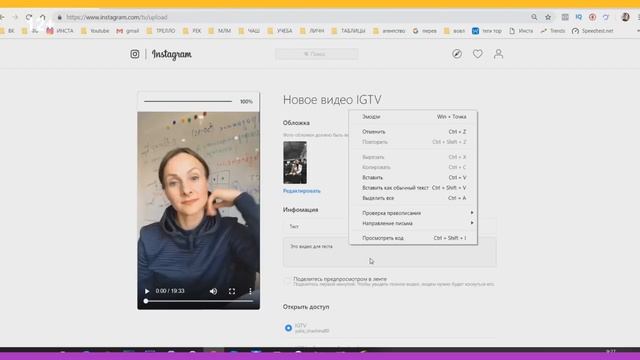Open the перев bookmark
The image size is (640, 360).
coord(424,31)
